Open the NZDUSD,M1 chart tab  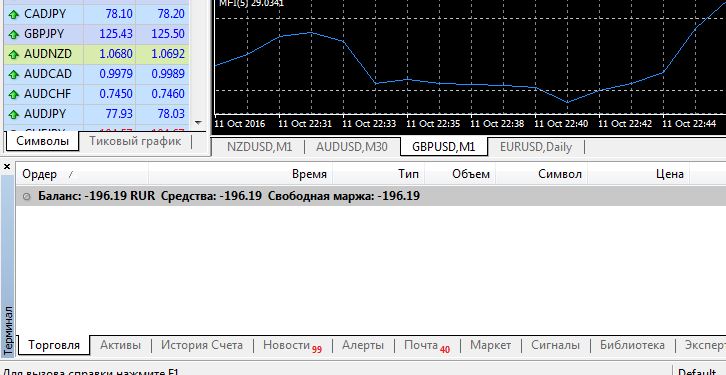(x=259, y=147)
